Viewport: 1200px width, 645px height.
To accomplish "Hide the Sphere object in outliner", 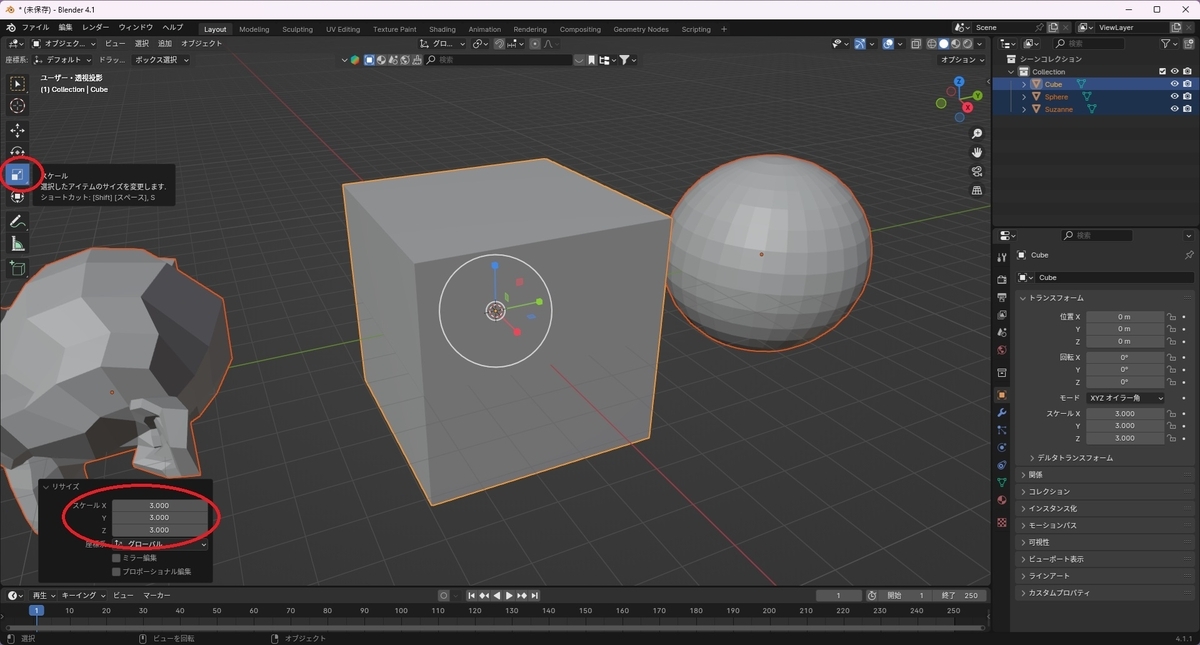I will [1175, 97].
